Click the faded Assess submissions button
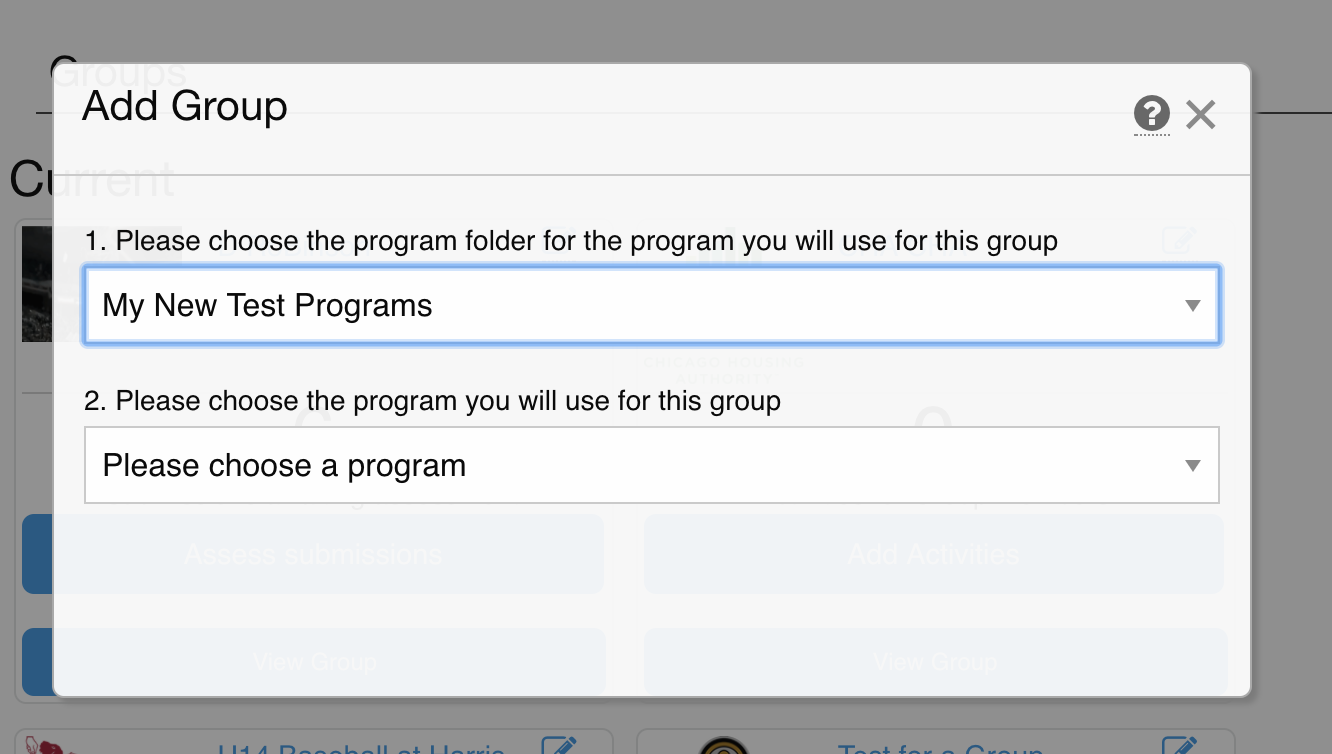1332x754 pixels. [x=313, y=554]
